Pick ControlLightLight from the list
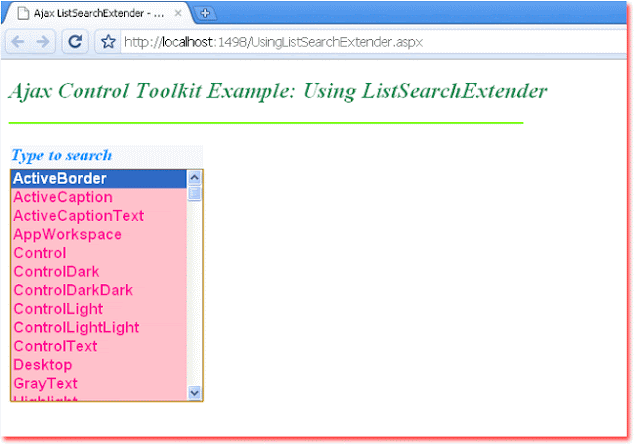 click(99, 328)
